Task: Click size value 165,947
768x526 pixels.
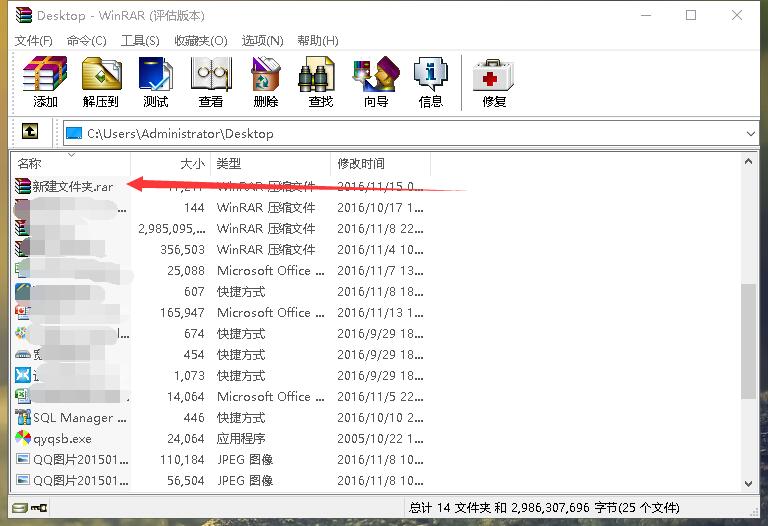Action: (x=182, y=312)
